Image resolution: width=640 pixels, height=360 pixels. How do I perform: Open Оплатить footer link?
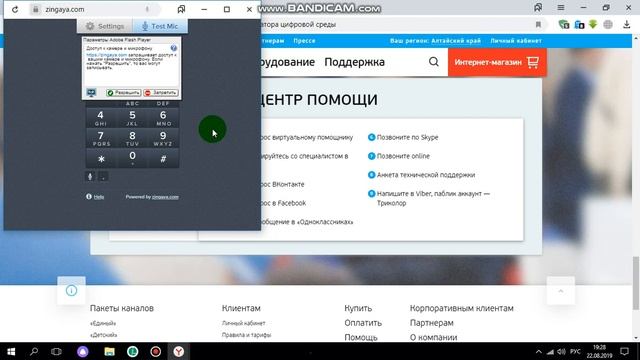point(363,323)
